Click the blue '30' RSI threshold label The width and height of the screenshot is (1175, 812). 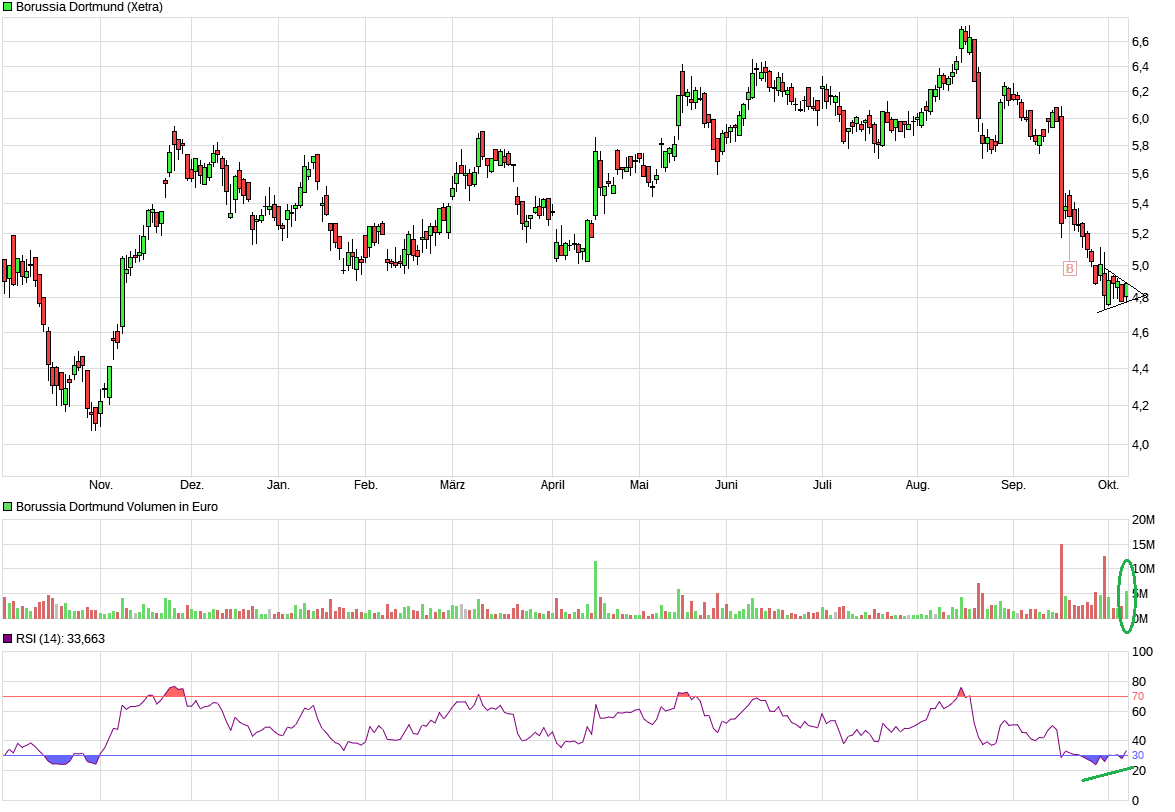click(x=1137, y=755)
